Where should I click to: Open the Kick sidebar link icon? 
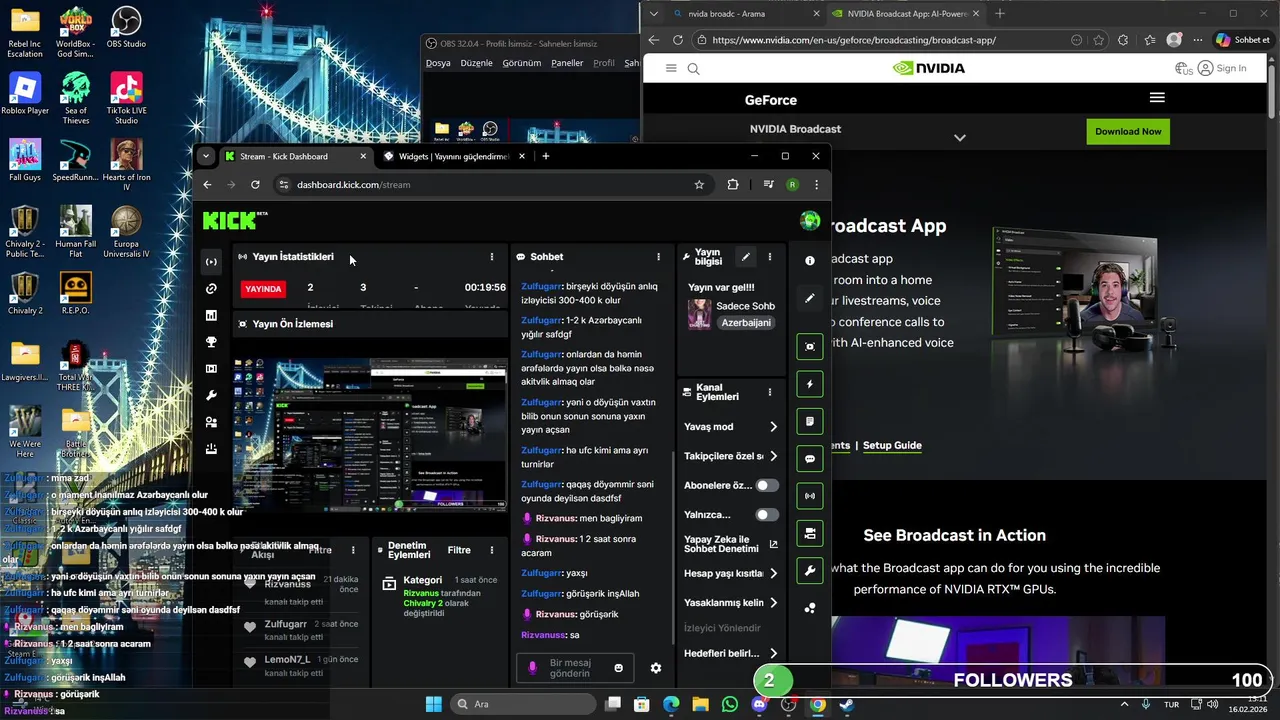pos(211,289)
